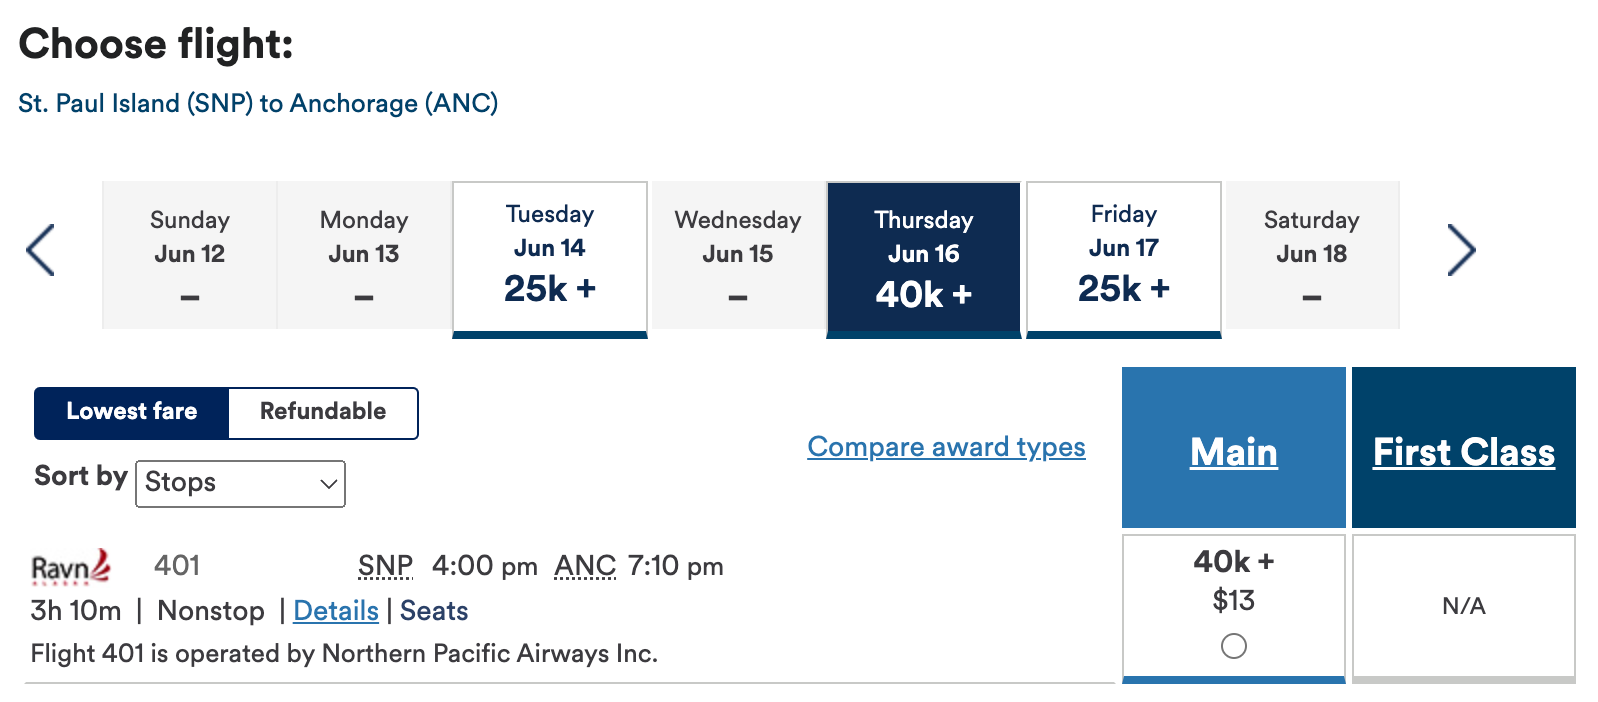Switch to the Refundable fares view
Screen dimensions: 1598x702
click(322, 412)
